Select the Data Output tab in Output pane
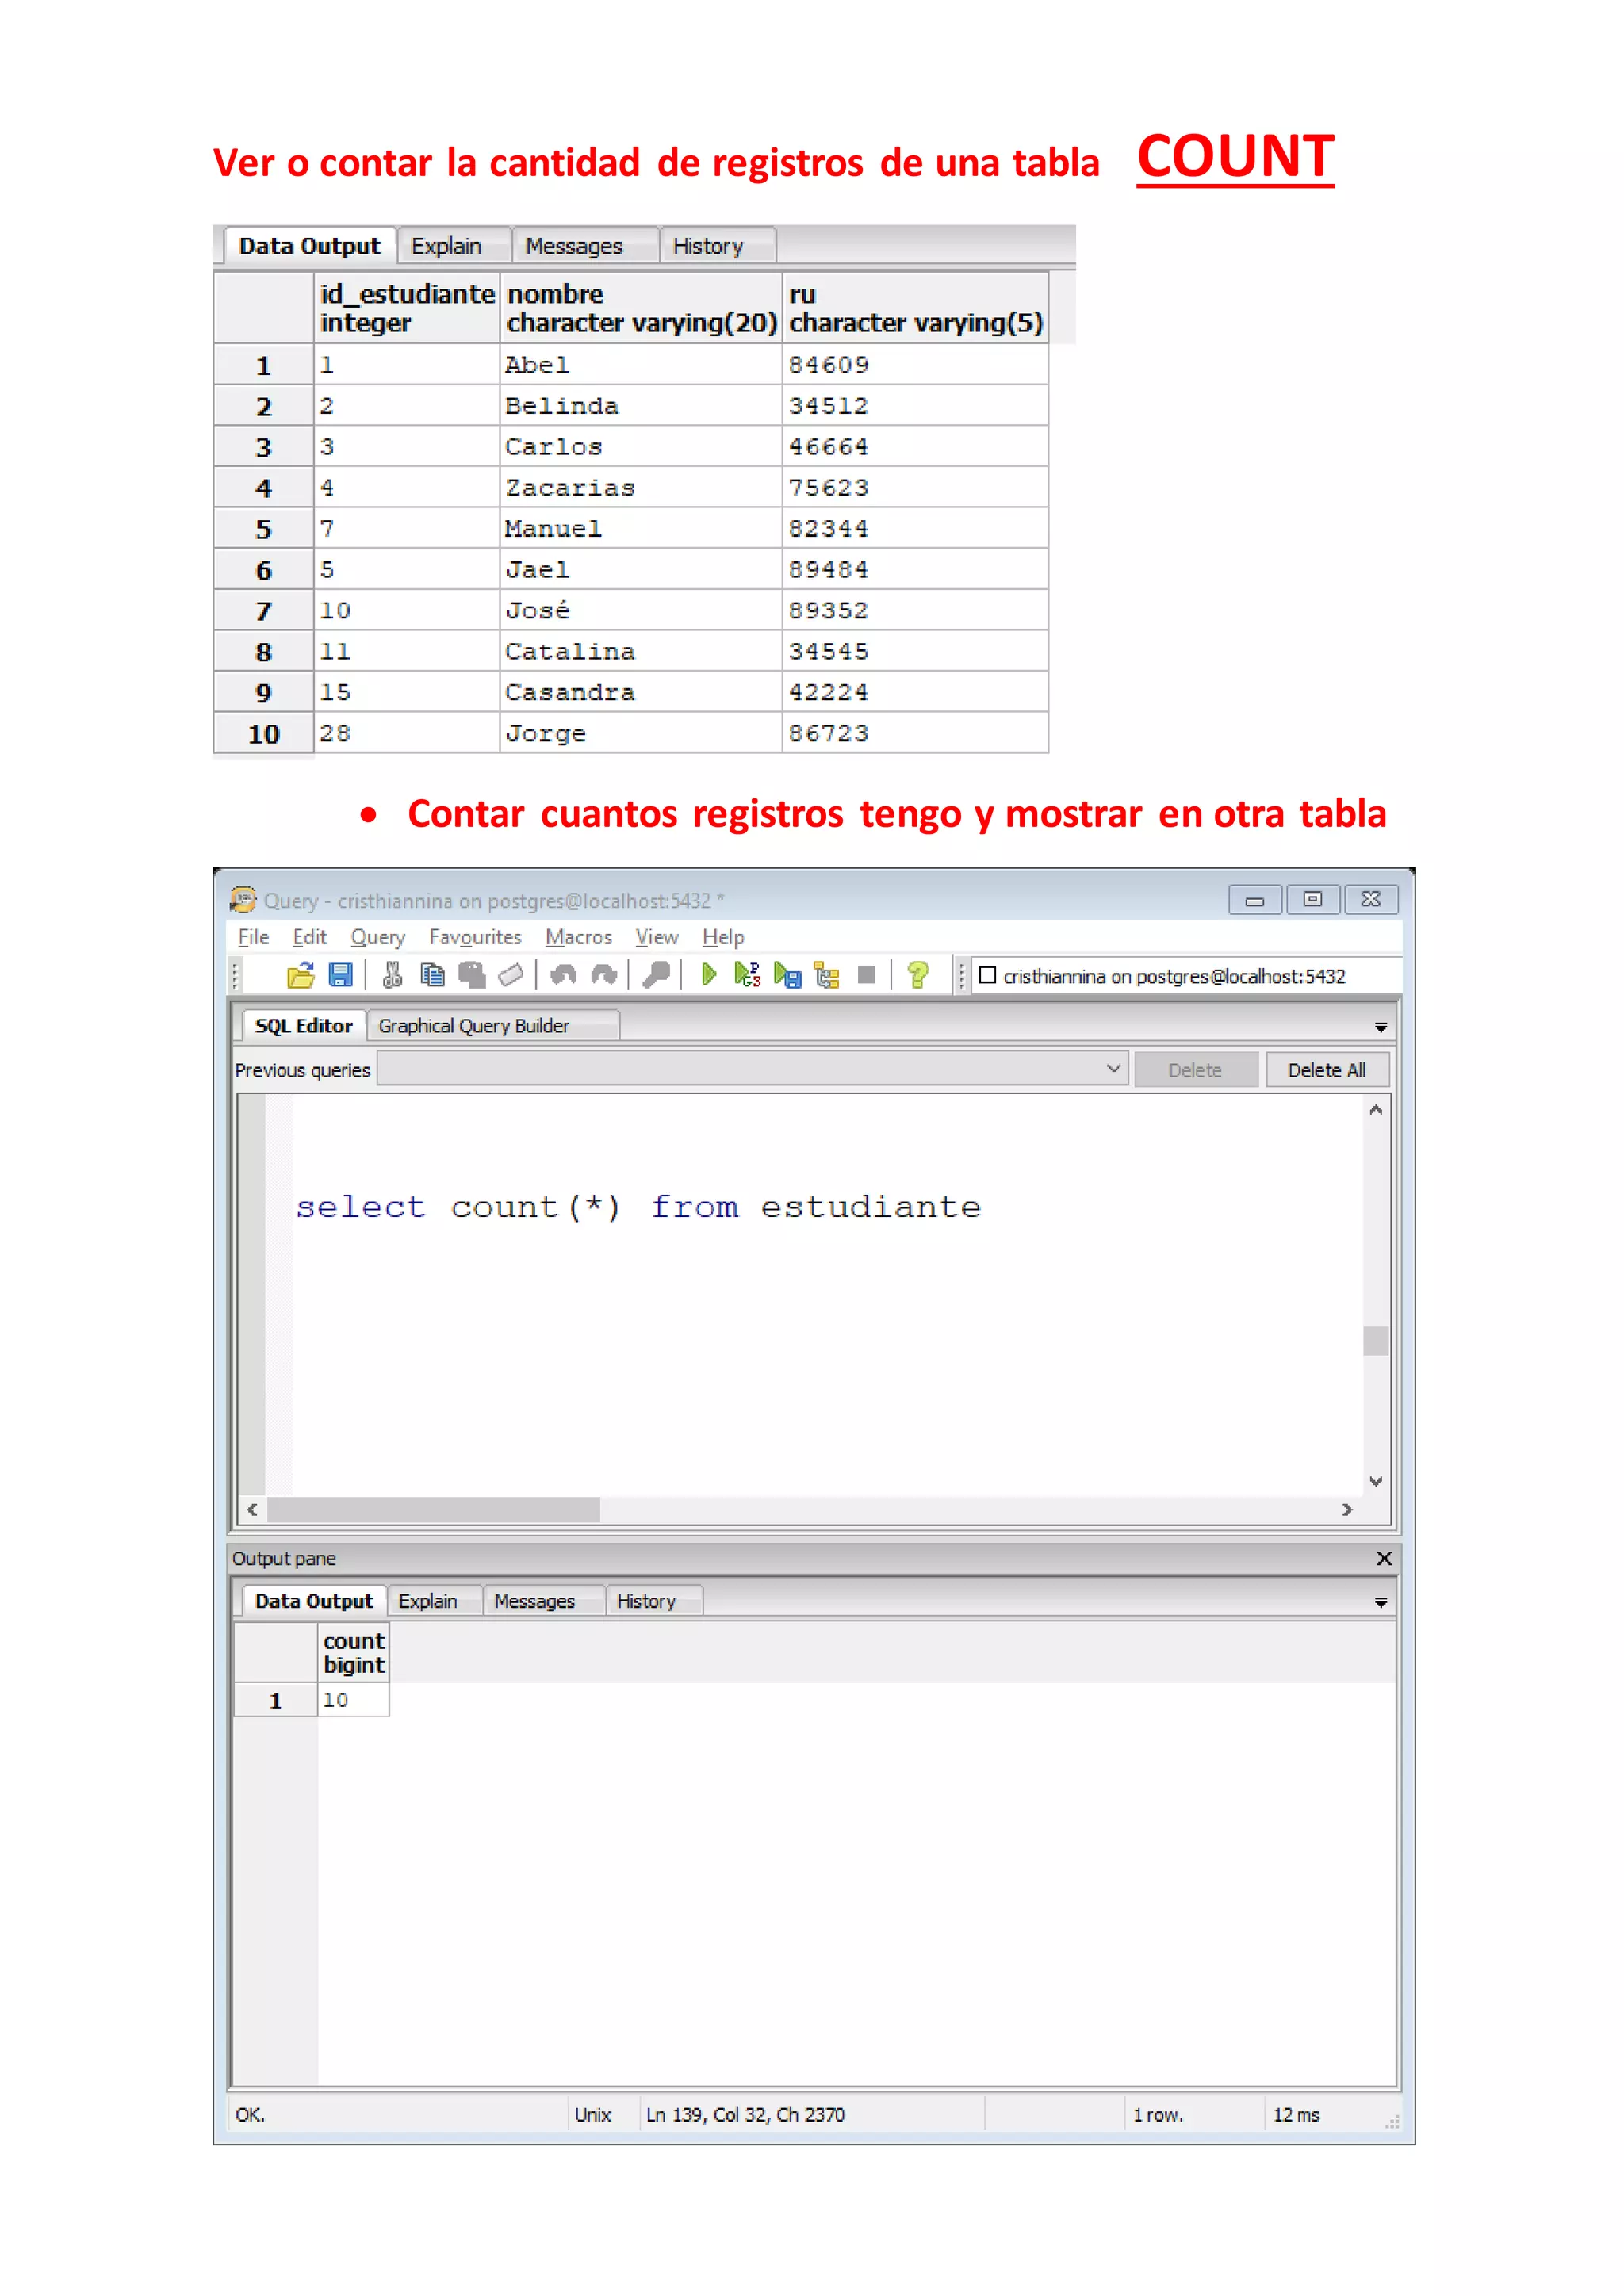Viewport: 1624px width, 2296px height. click(313, 1601)
